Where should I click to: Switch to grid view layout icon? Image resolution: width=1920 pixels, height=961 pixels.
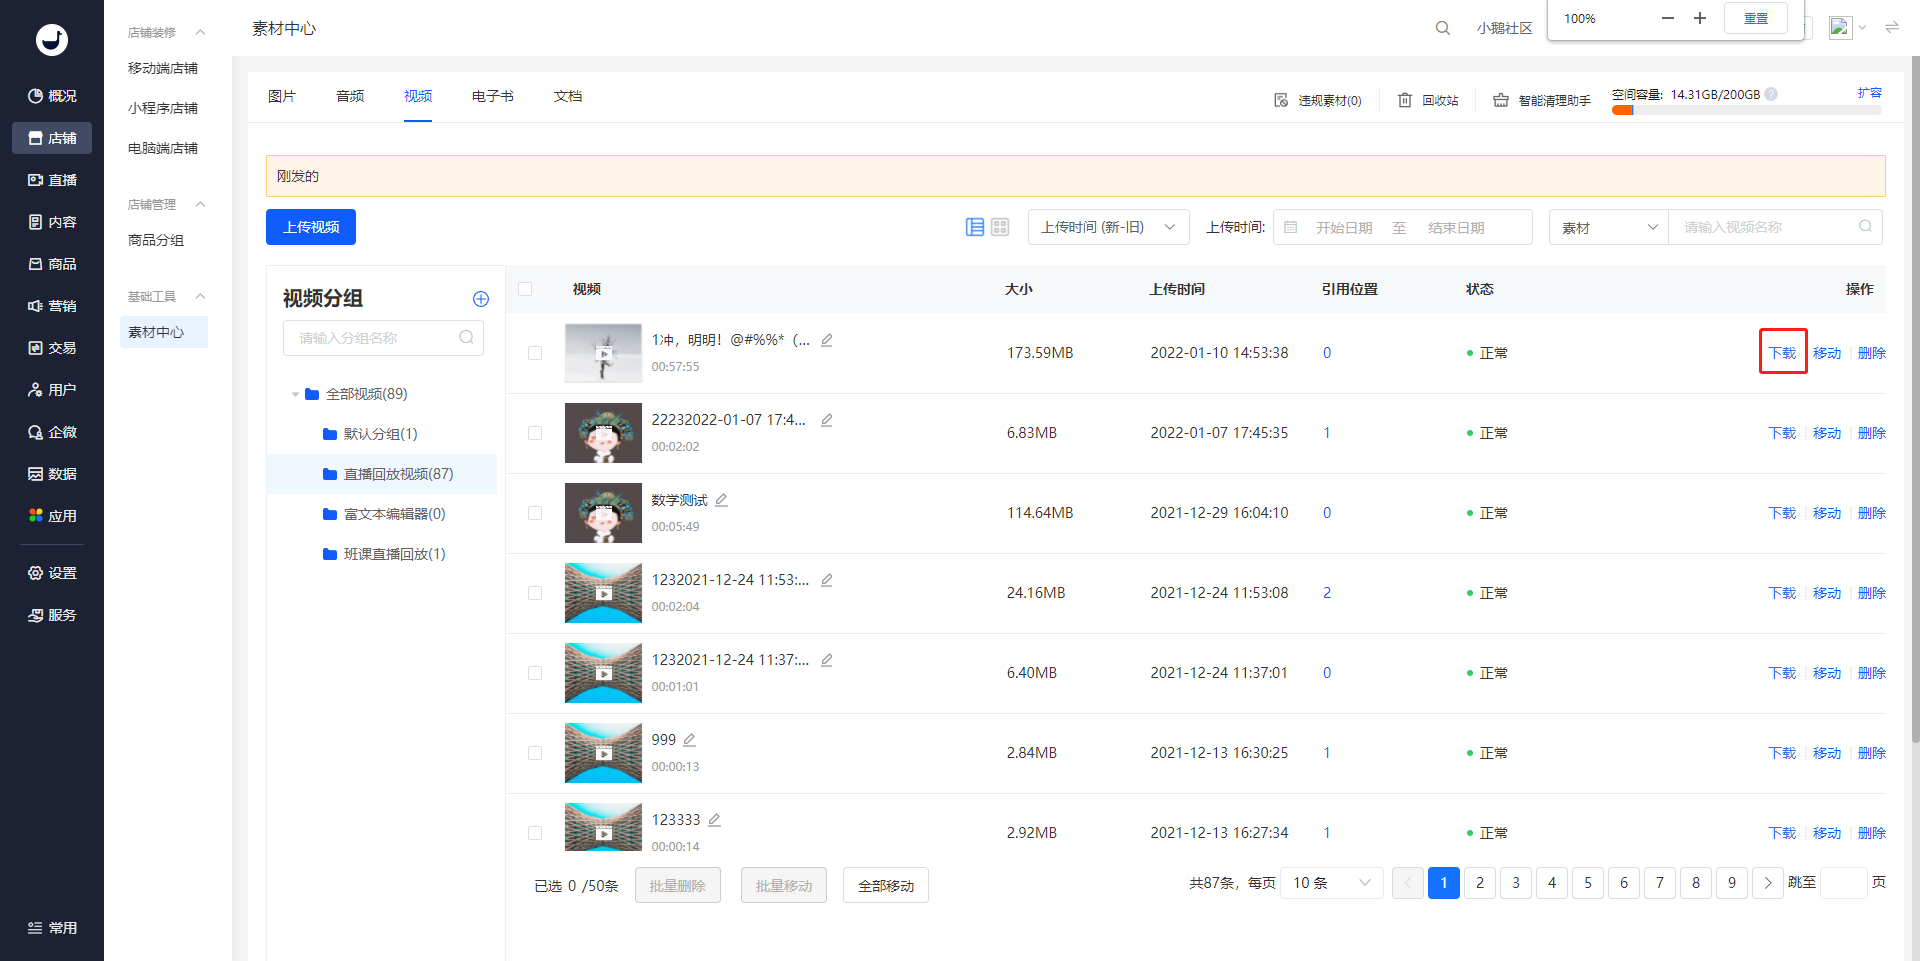[1000, 227]
